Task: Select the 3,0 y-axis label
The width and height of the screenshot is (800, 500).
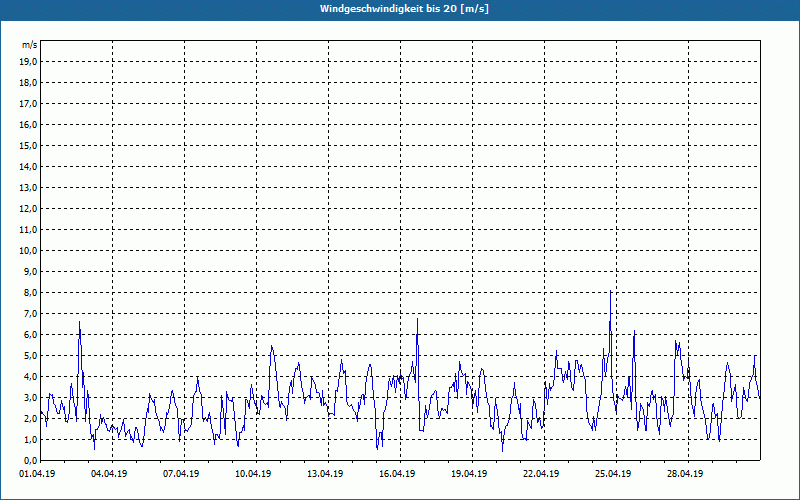Action: (30, 397)
